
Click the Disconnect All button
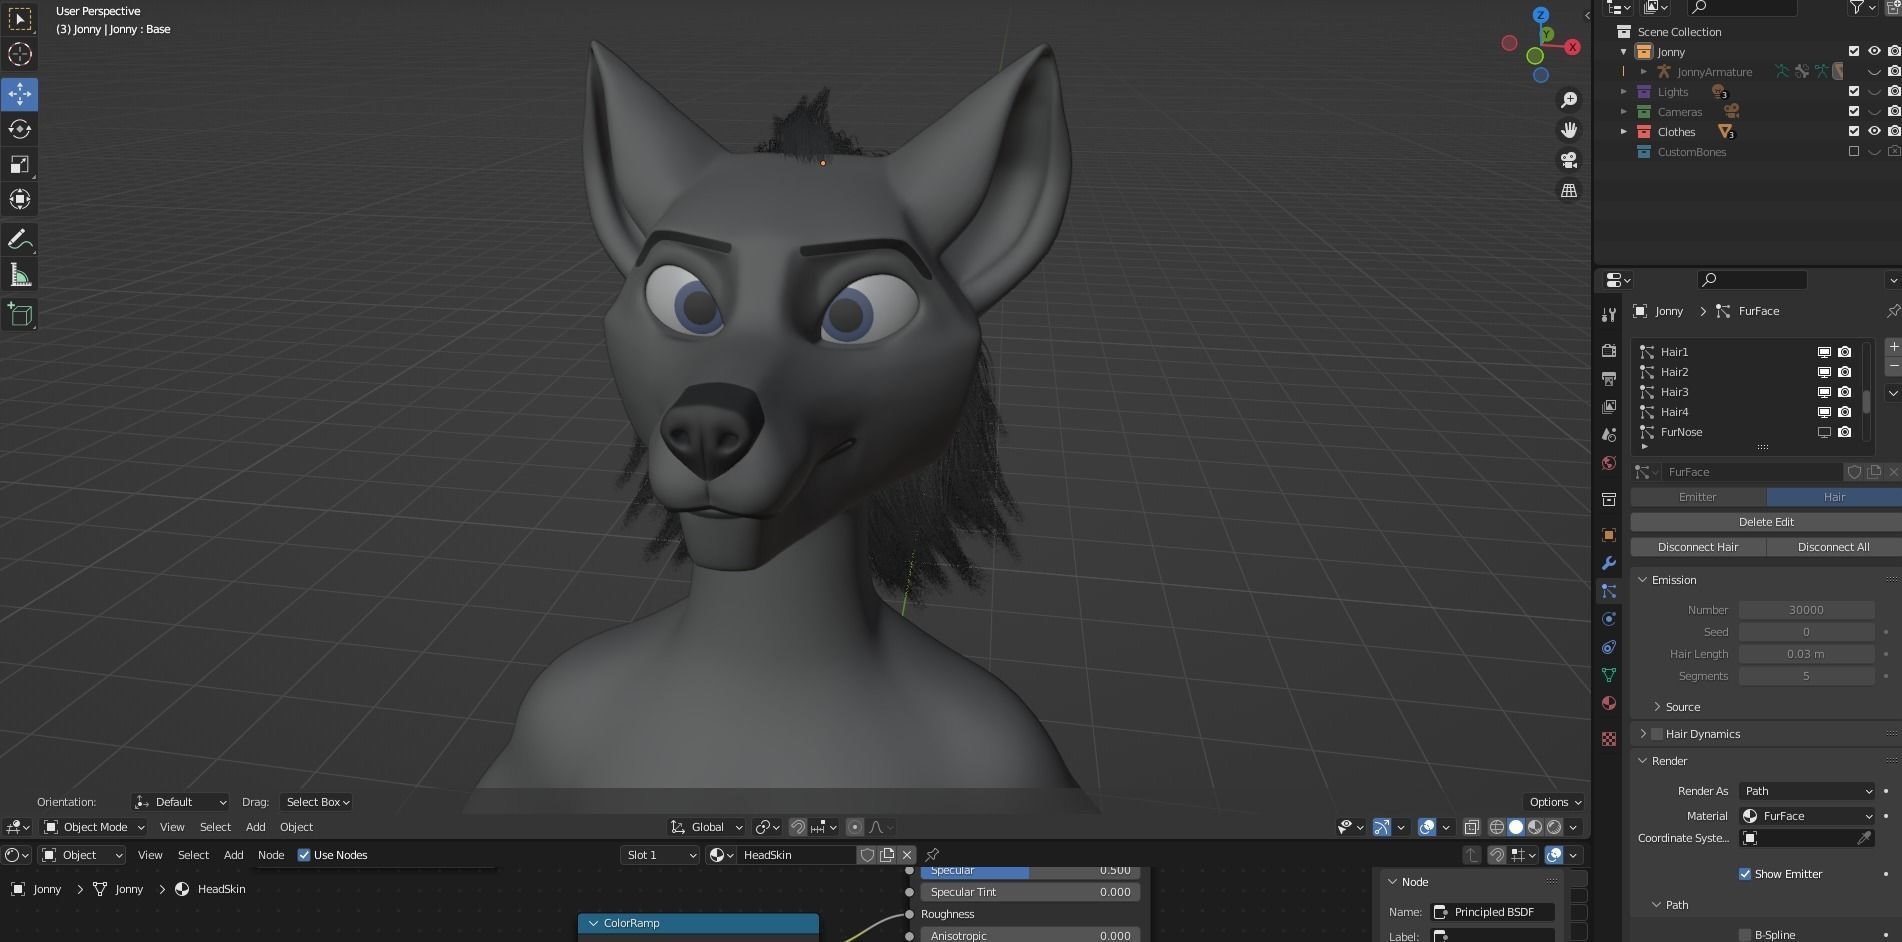click(1834, 547)
